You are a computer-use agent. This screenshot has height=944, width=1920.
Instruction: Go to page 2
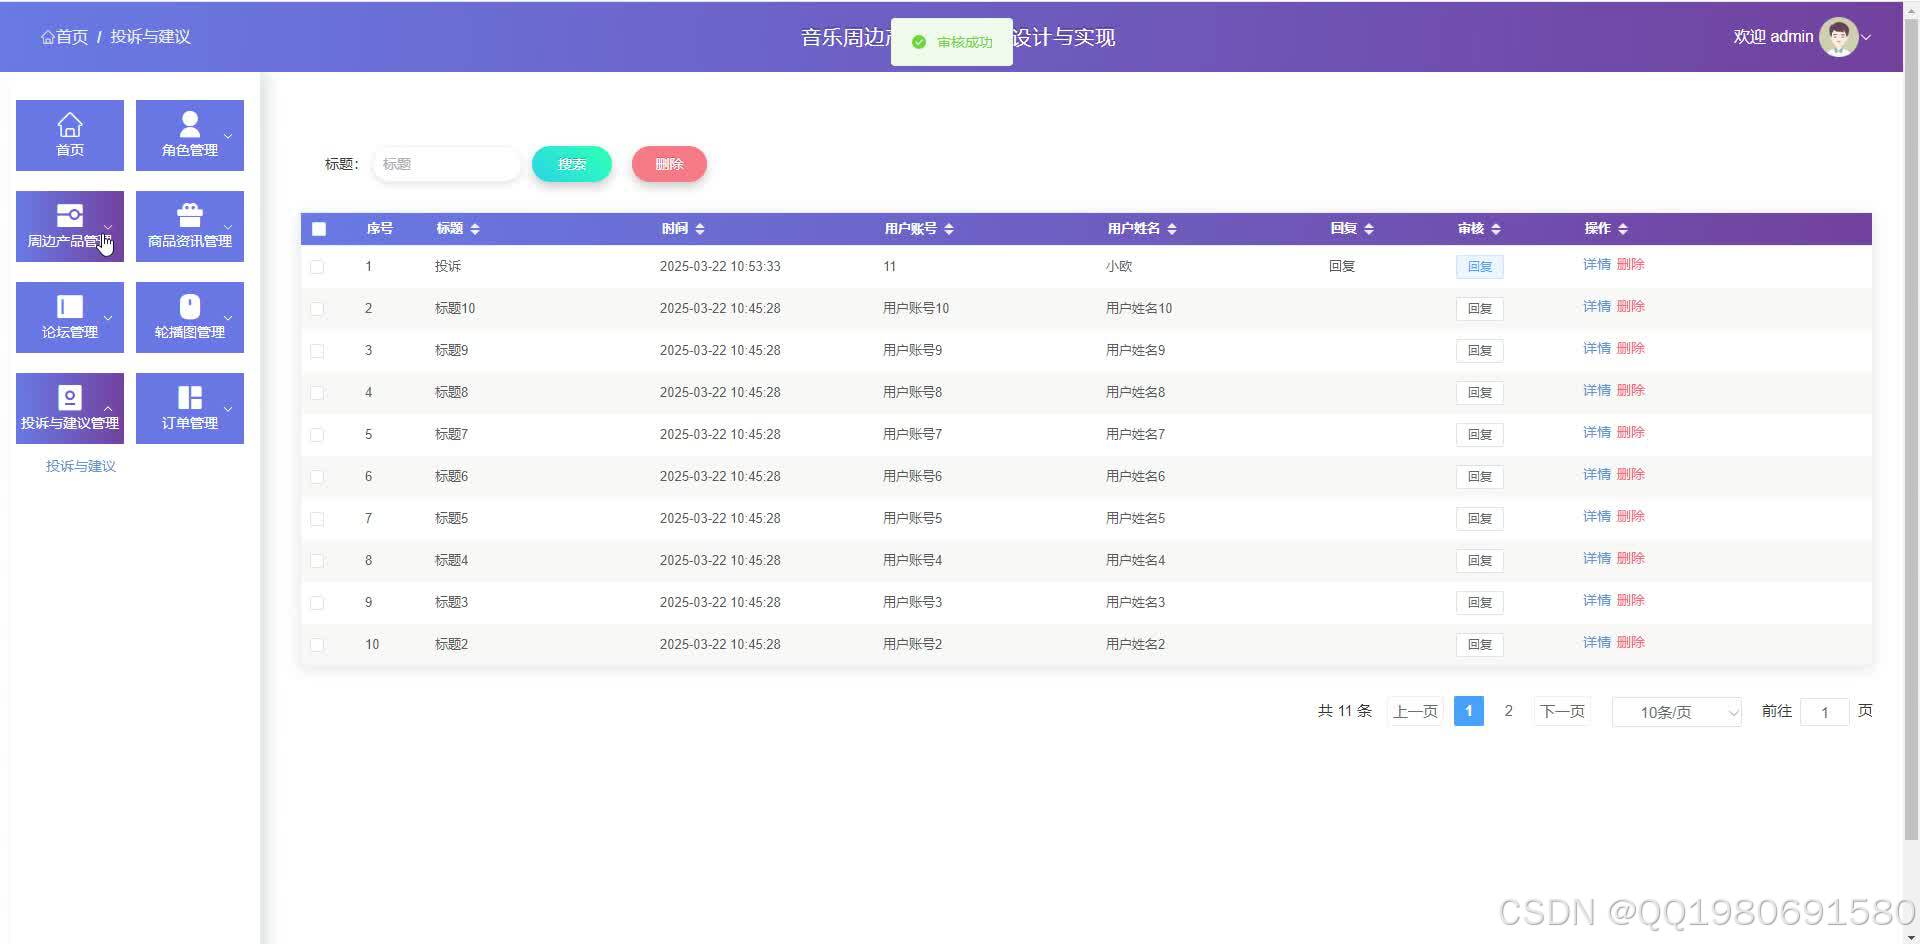click(1508, 711)
